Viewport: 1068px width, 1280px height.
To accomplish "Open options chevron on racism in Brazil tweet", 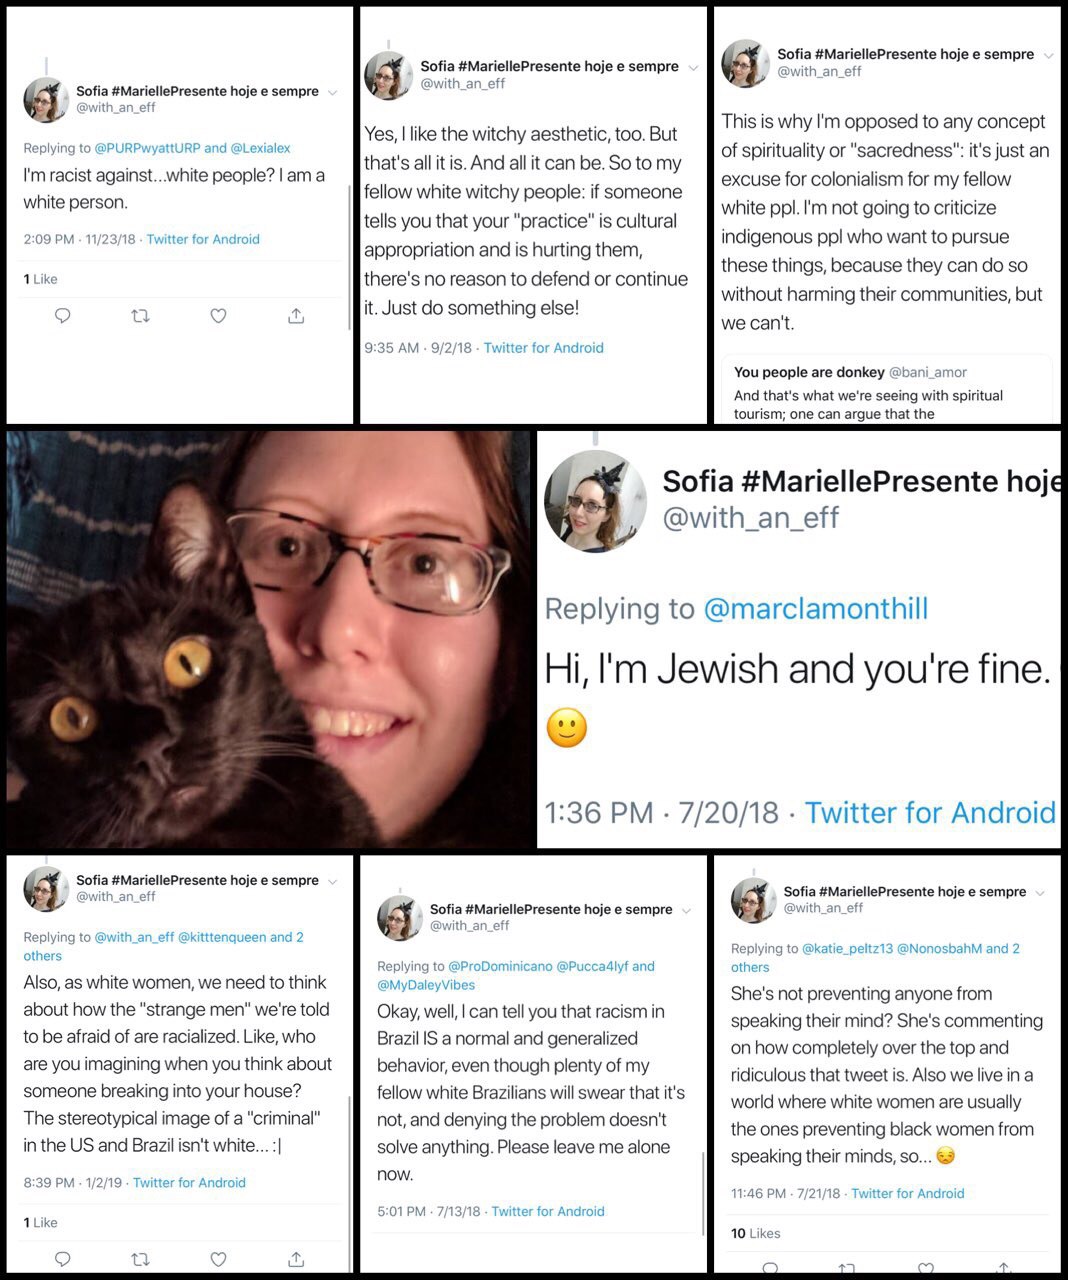I will [x=686, y=910].
